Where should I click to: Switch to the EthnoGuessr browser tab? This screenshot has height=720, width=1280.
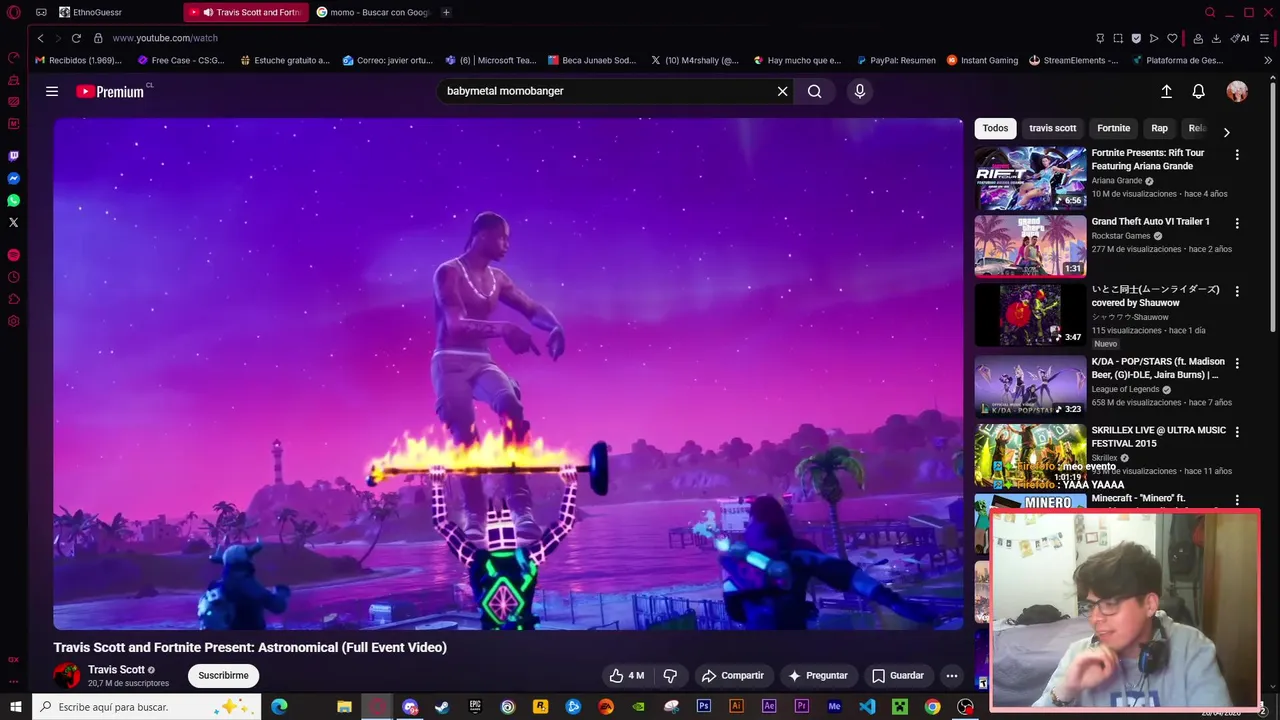[x=115, y=12]
